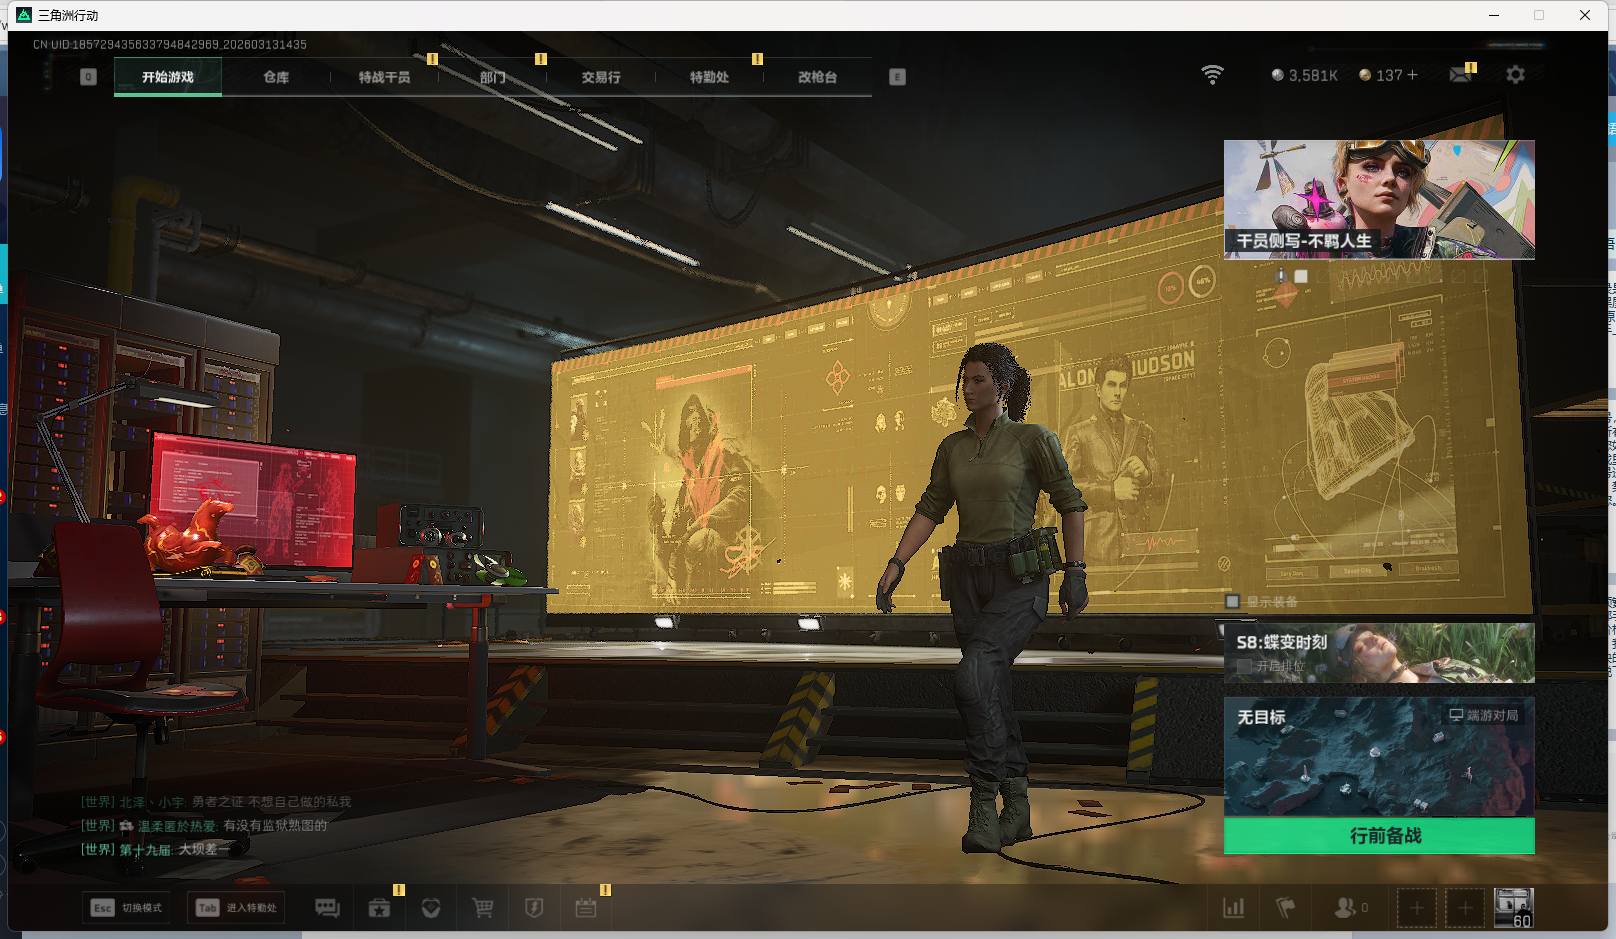This screenshot has height=939, width=1616.
Task: Select the 无目标 map card
Action: 1379,757
